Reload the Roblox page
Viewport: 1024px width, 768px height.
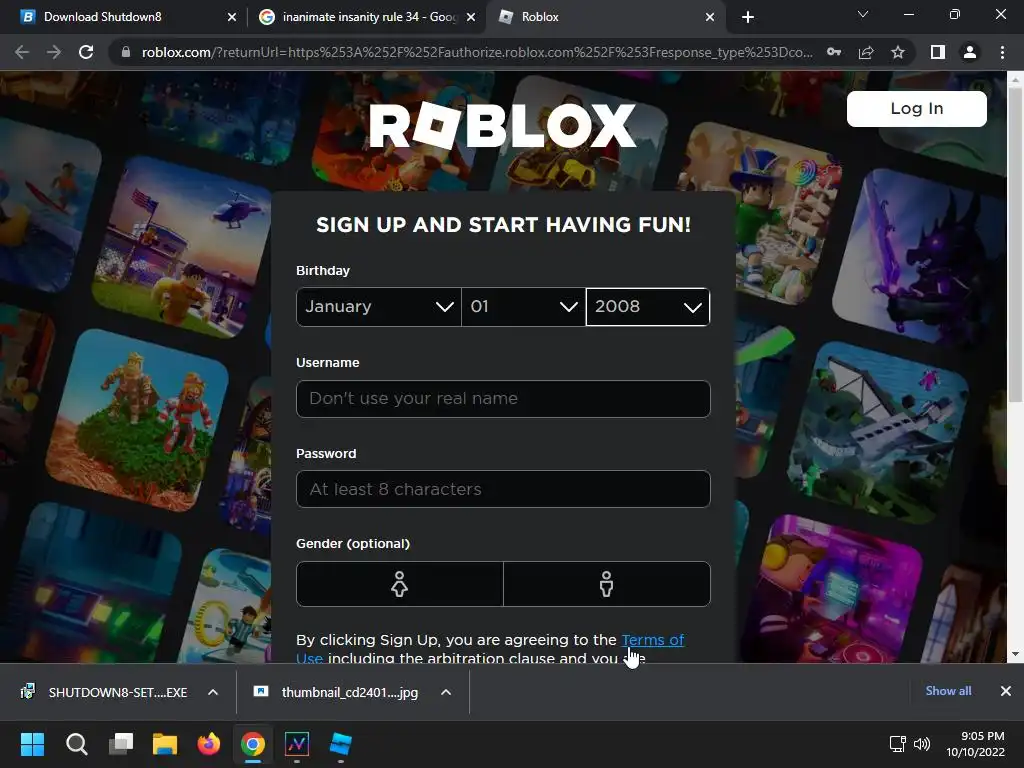tap(86, 52)
